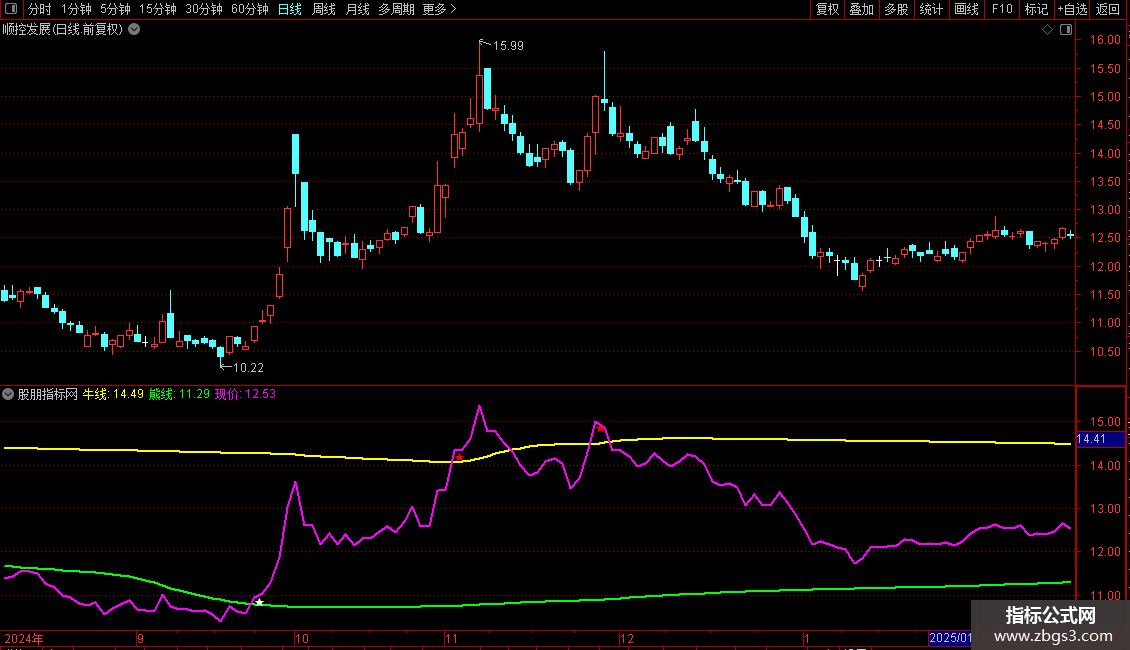Click the month 12 marker on time axis

[x=627, y=638]
